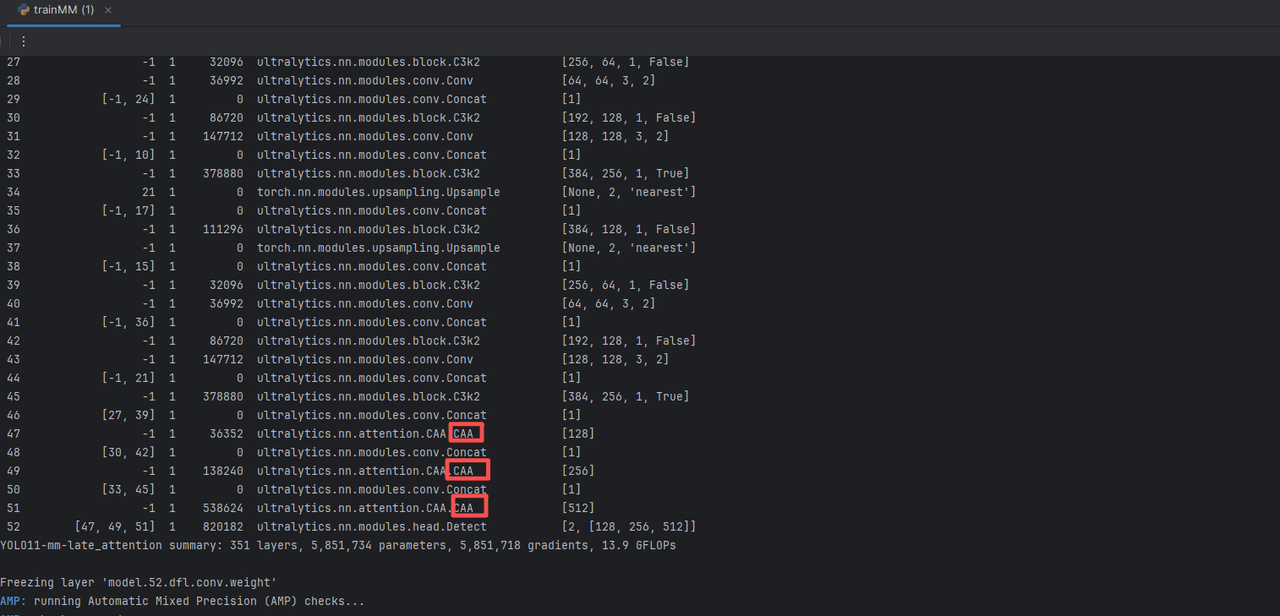Click the [384, 128, 1, False] arguments in row 36
The image size is (1280, 616).
[x=629, y=229]
